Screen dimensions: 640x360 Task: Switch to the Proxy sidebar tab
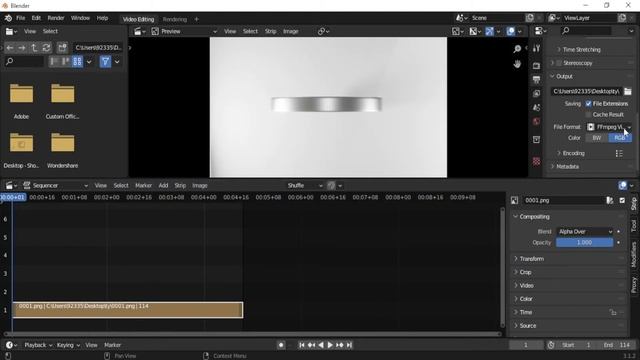[x=634, y=284]
